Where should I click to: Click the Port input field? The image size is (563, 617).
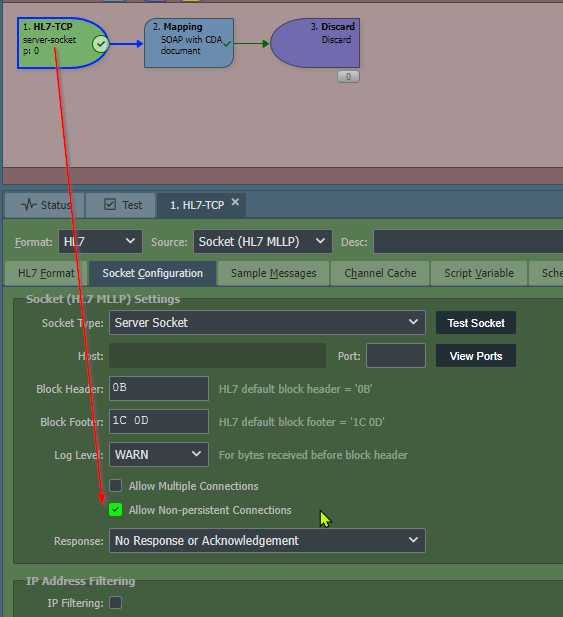396,356
